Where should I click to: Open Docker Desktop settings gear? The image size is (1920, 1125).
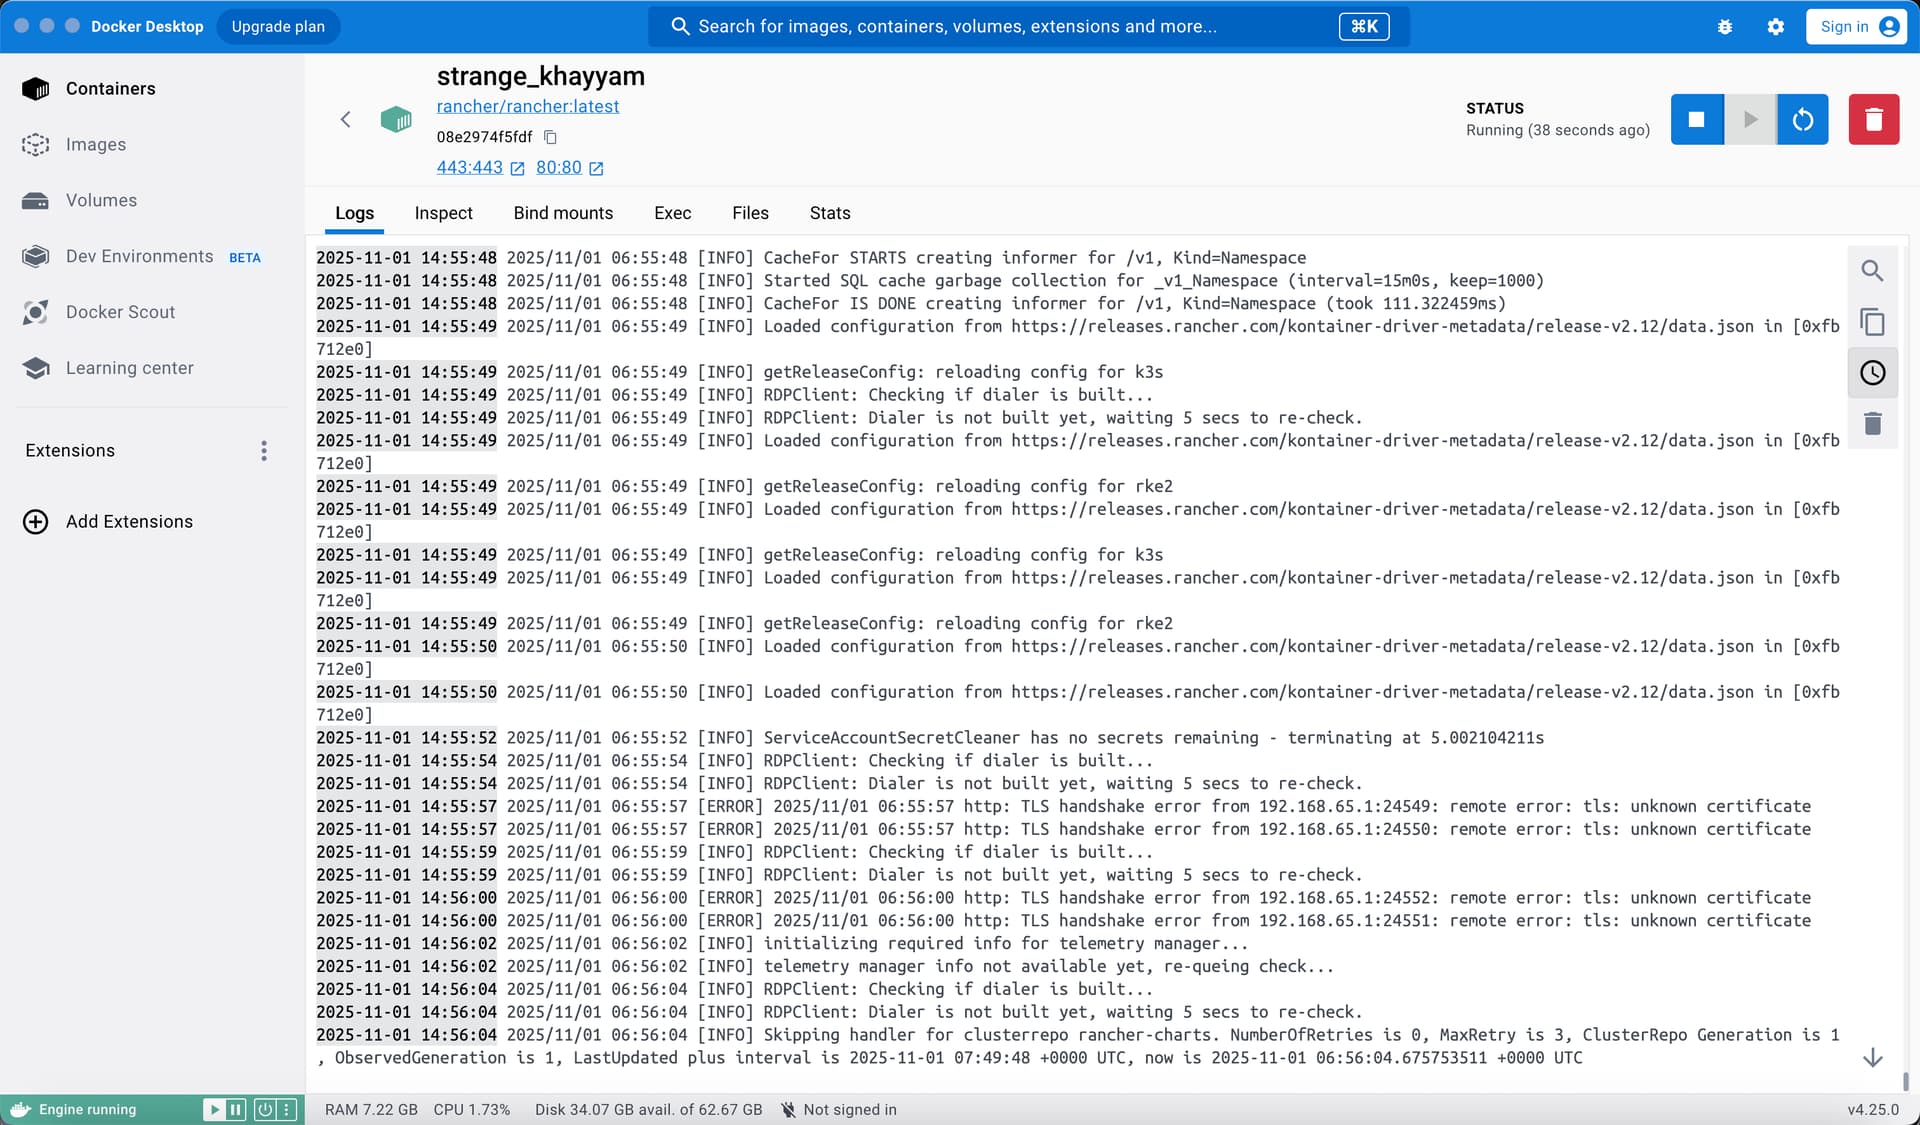[x=1775, y=27]
